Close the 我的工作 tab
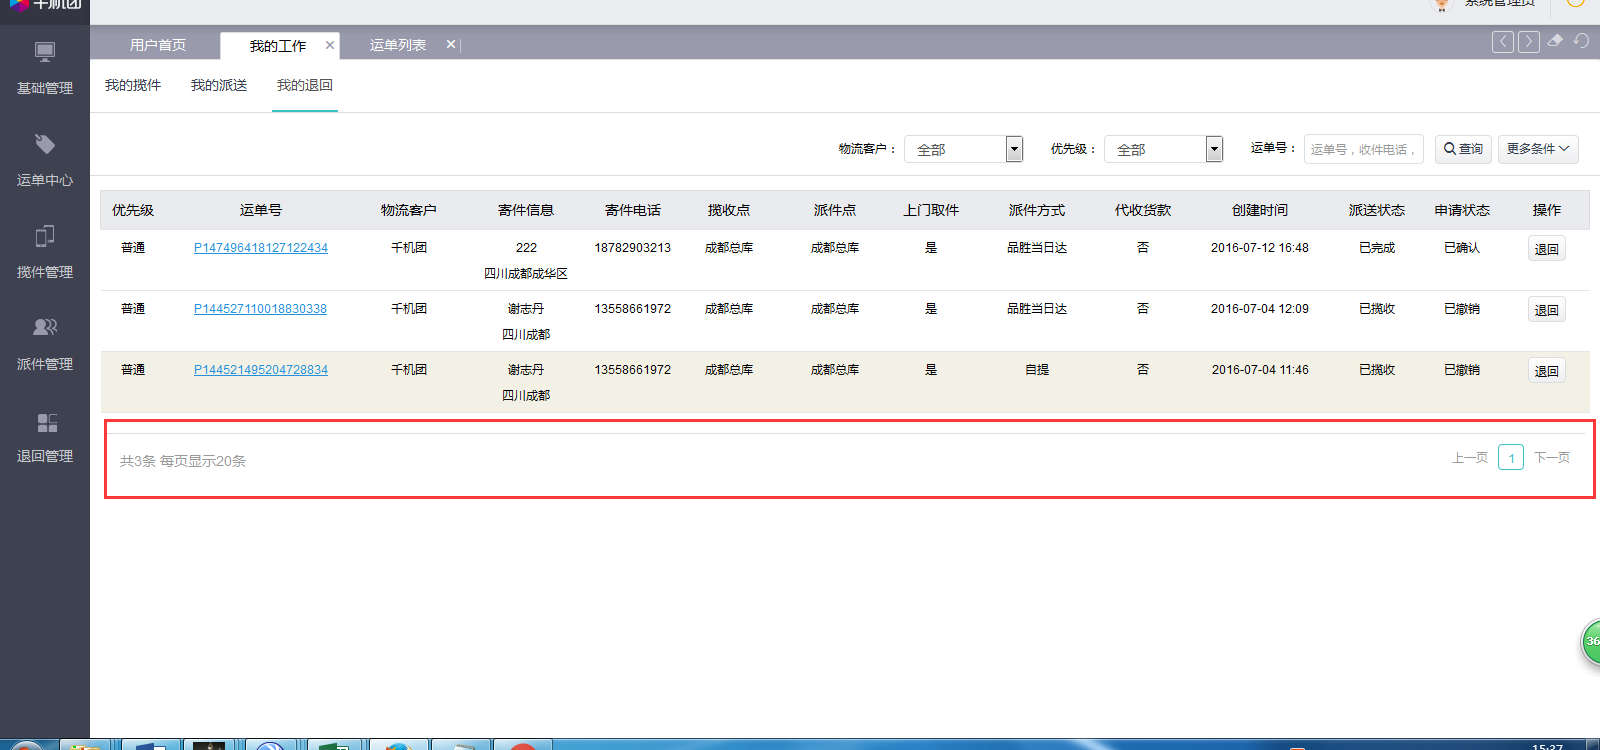This screenshot has width=1600, height=750. [330, 45]
